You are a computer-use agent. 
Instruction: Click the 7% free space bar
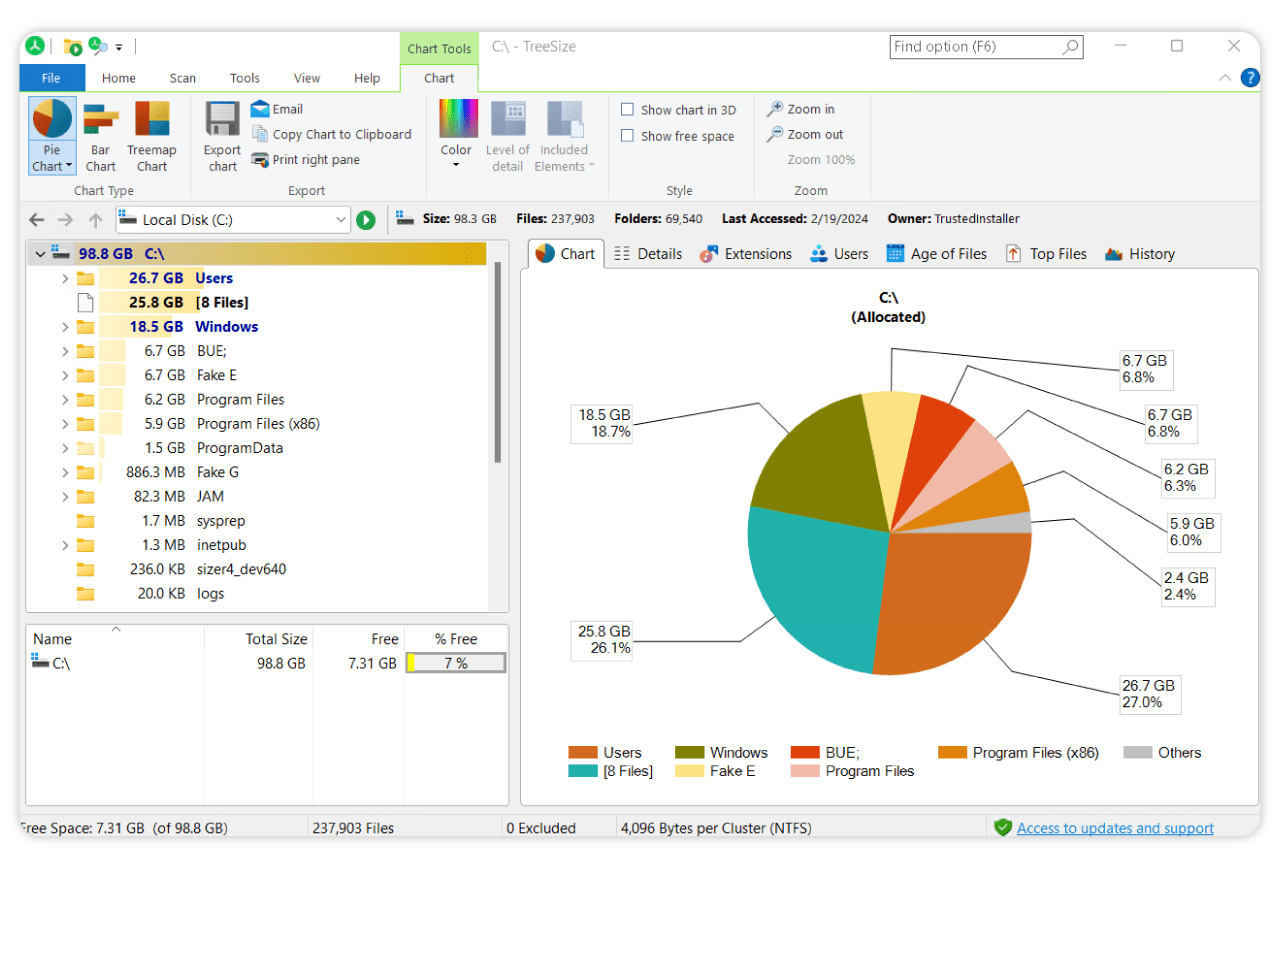point(456,662)
